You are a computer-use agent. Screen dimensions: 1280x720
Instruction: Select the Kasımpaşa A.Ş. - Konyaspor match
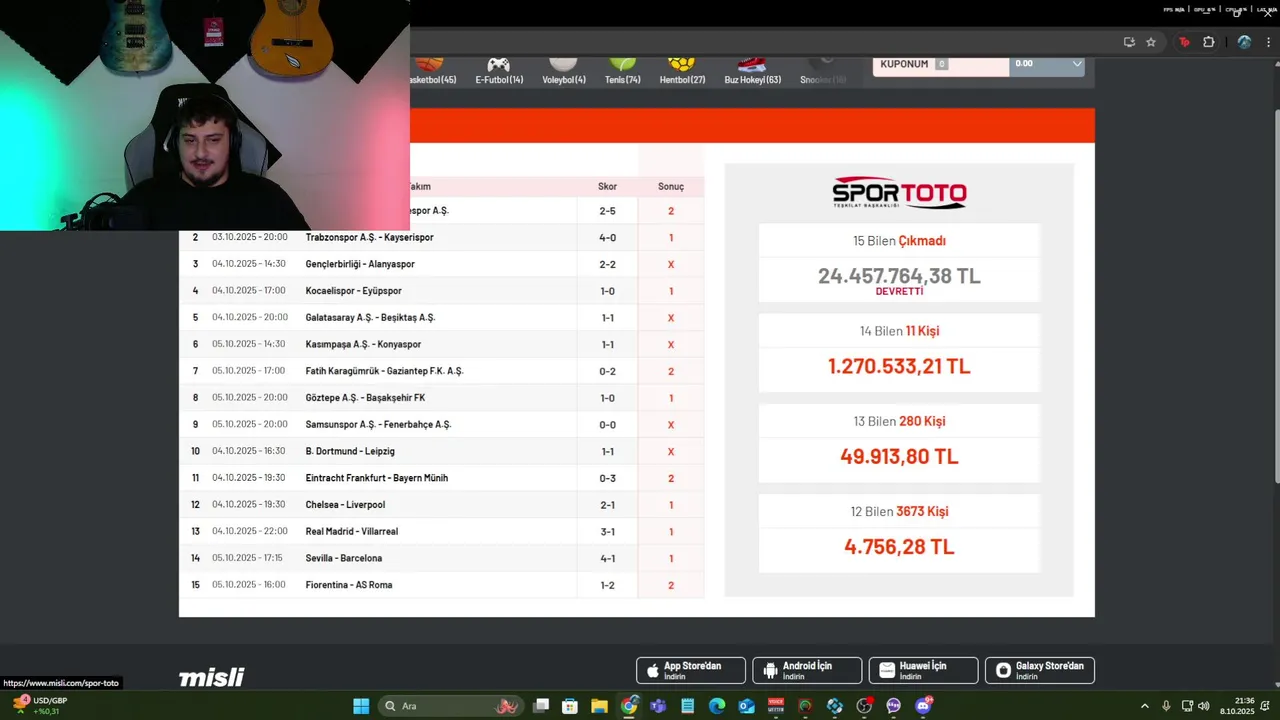(x=441, y=344)
